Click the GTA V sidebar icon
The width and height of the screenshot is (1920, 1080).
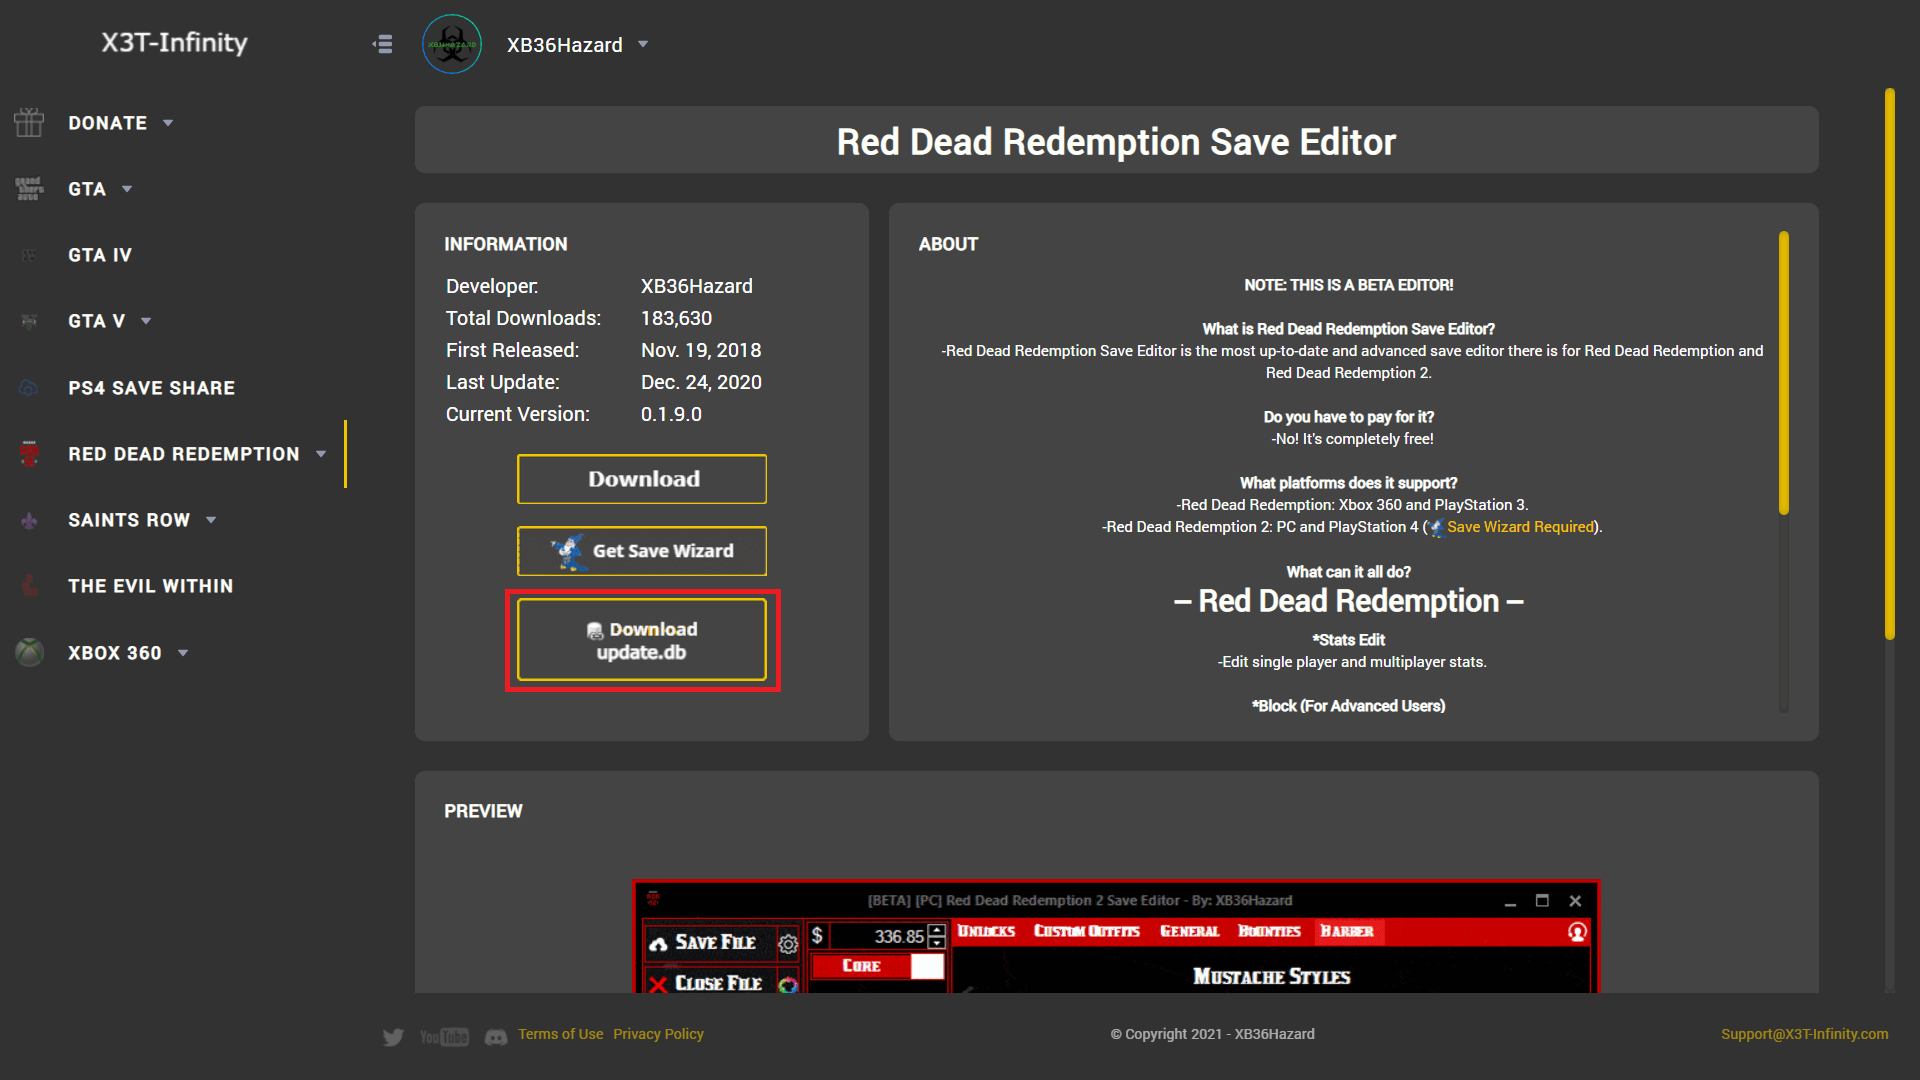click(x=29, y=321)
